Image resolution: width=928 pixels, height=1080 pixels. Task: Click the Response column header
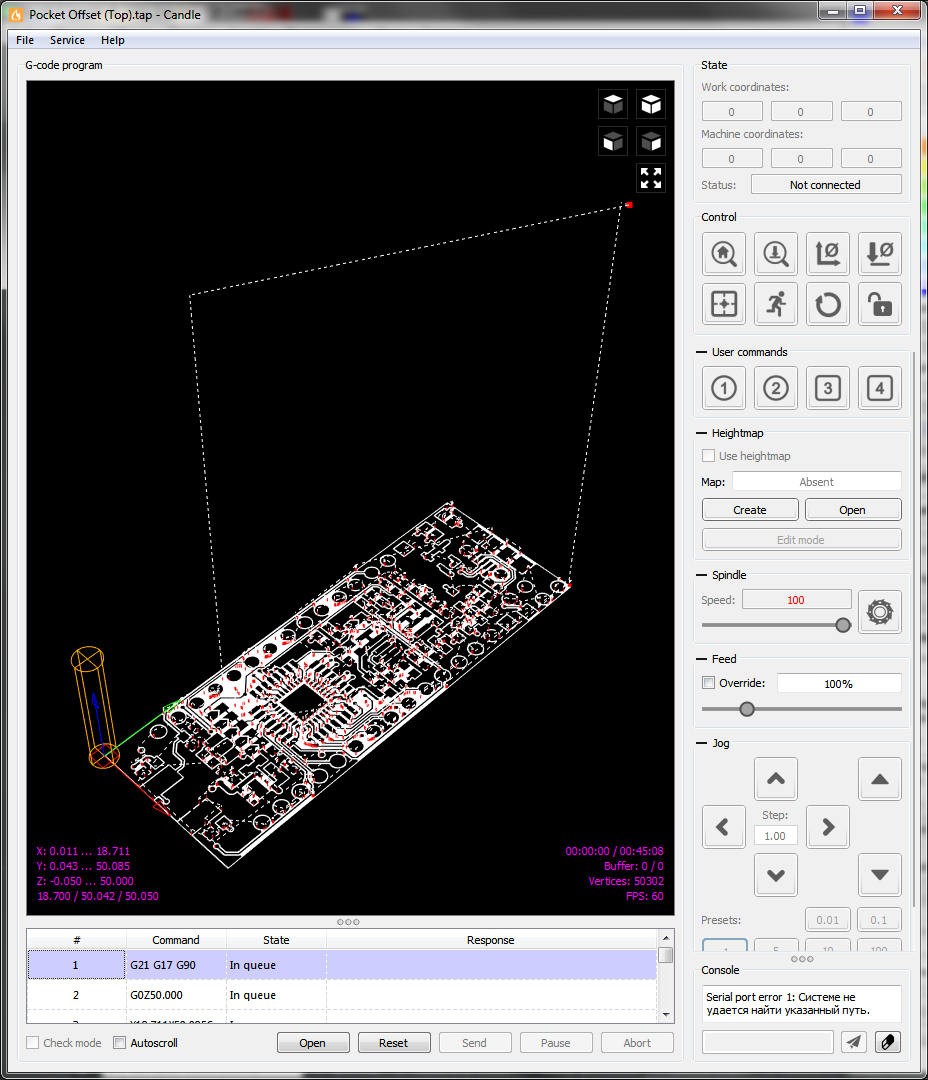[x=491, y=940]
